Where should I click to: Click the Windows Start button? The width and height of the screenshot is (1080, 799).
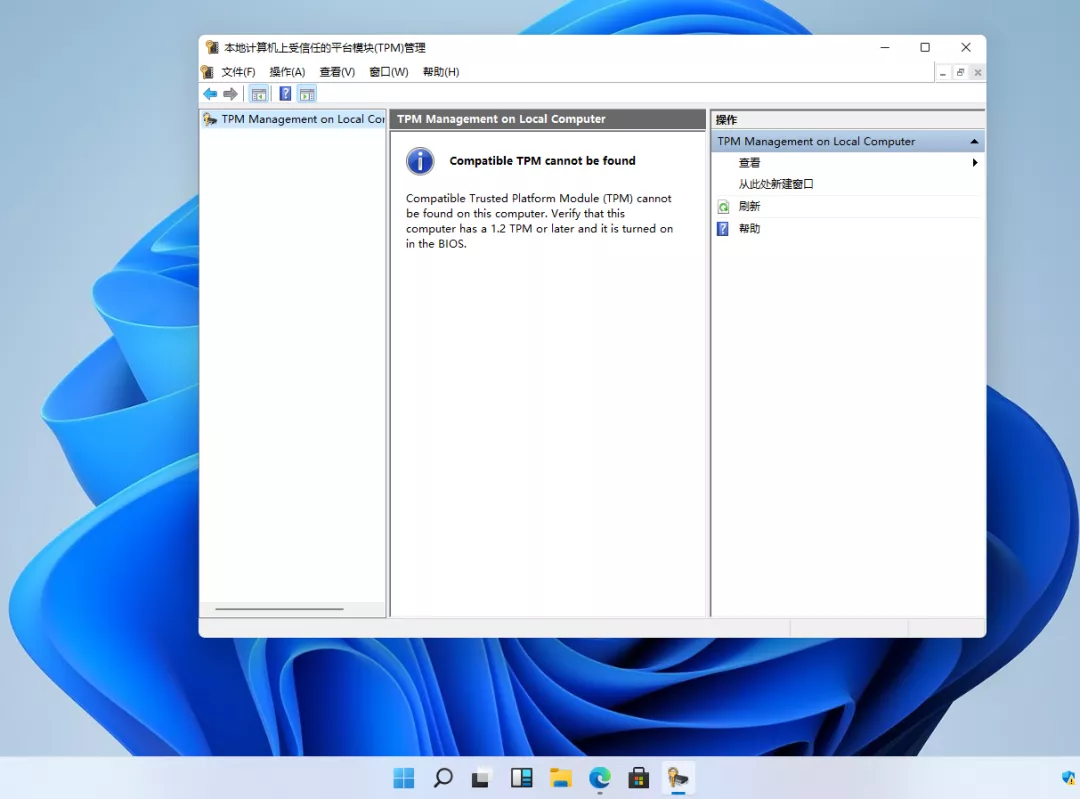point(403,778)
